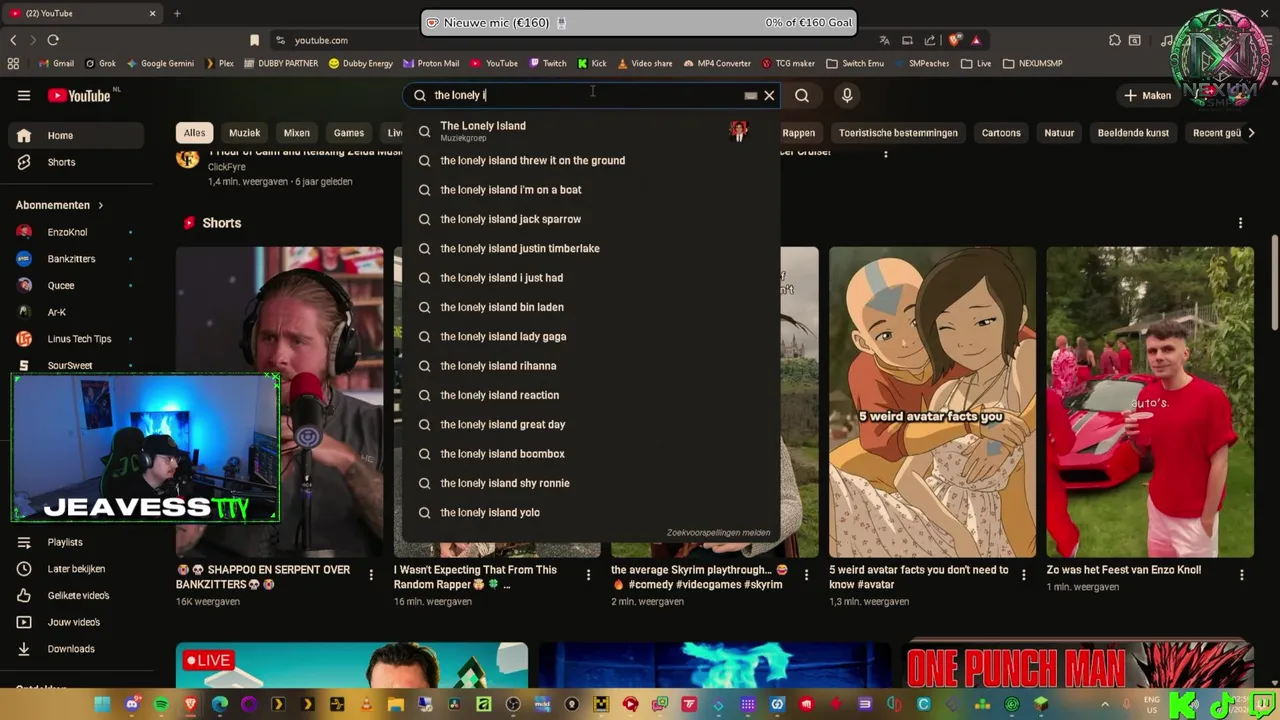1280x720 pixels.
Task: Expand the Abonnementen section
Action: click(x=59, y=205)
